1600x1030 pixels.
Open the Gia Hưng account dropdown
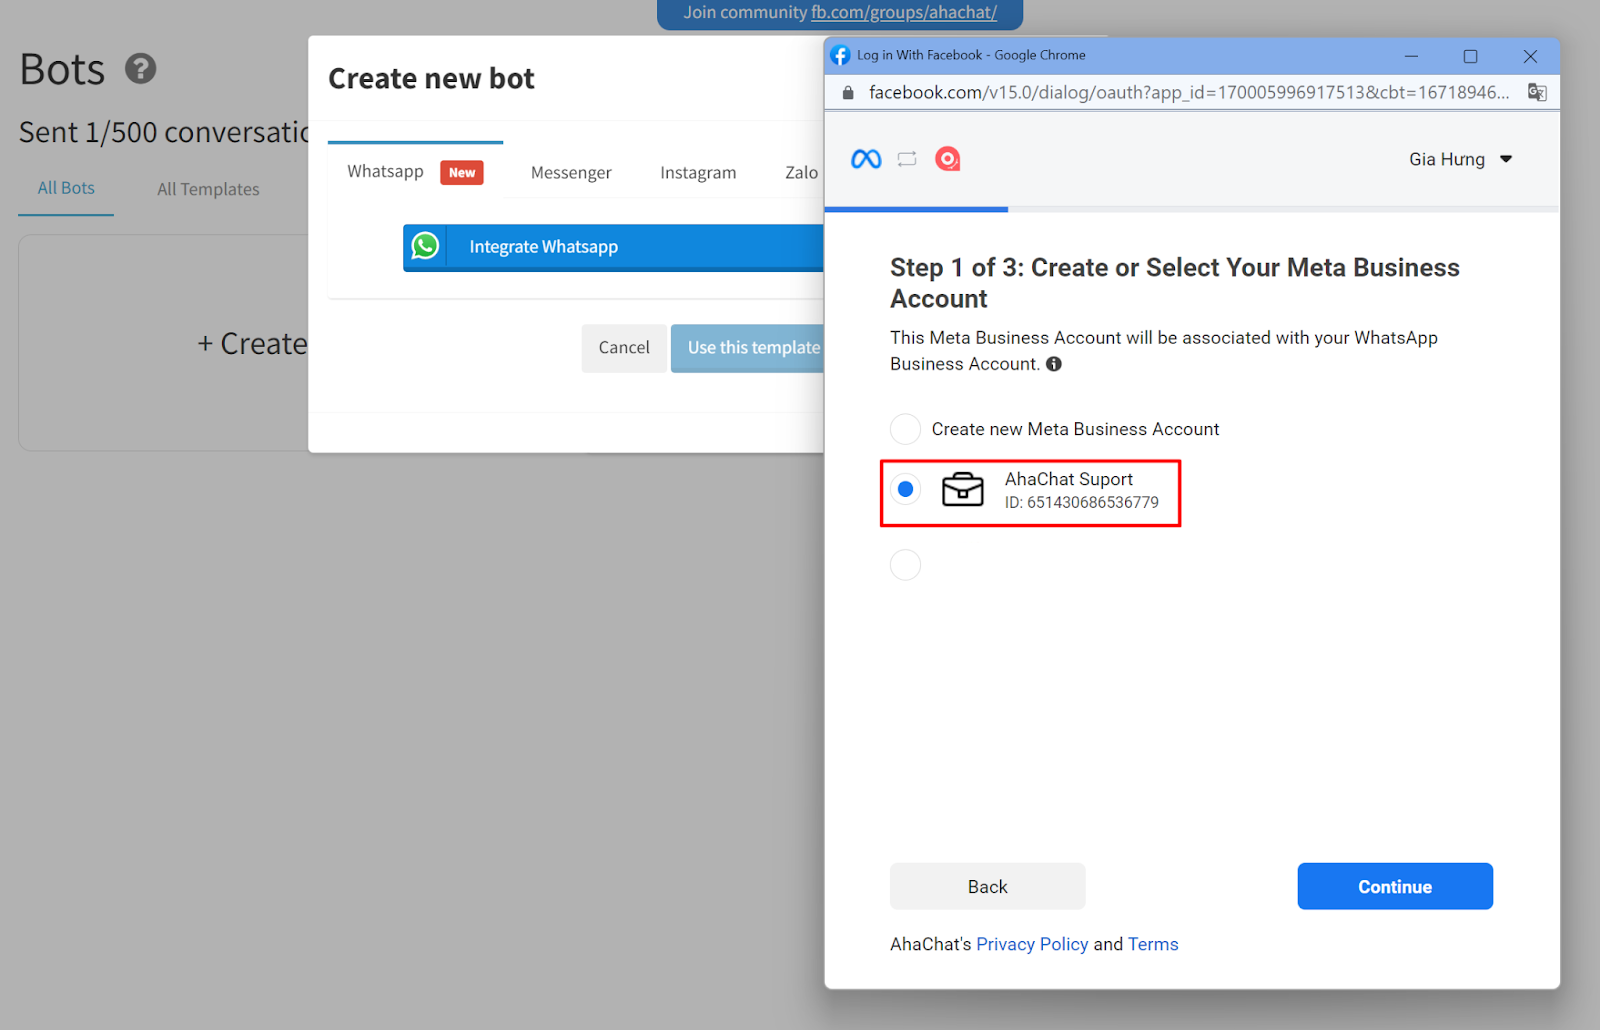(1460, 159)
